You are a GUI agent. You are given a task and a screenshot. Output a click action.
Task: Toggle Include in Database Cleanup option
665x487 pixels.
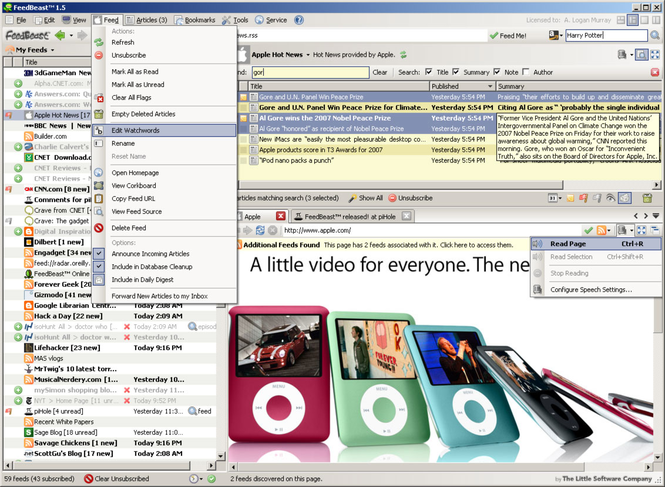pyautogui.click(x=99, y=267)
